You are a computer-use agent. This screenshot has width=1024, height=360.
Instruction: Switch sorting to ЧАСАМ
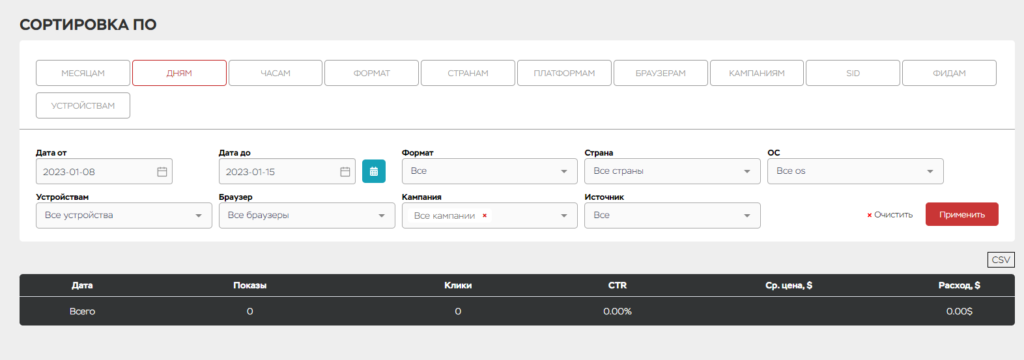click(276, 73)
